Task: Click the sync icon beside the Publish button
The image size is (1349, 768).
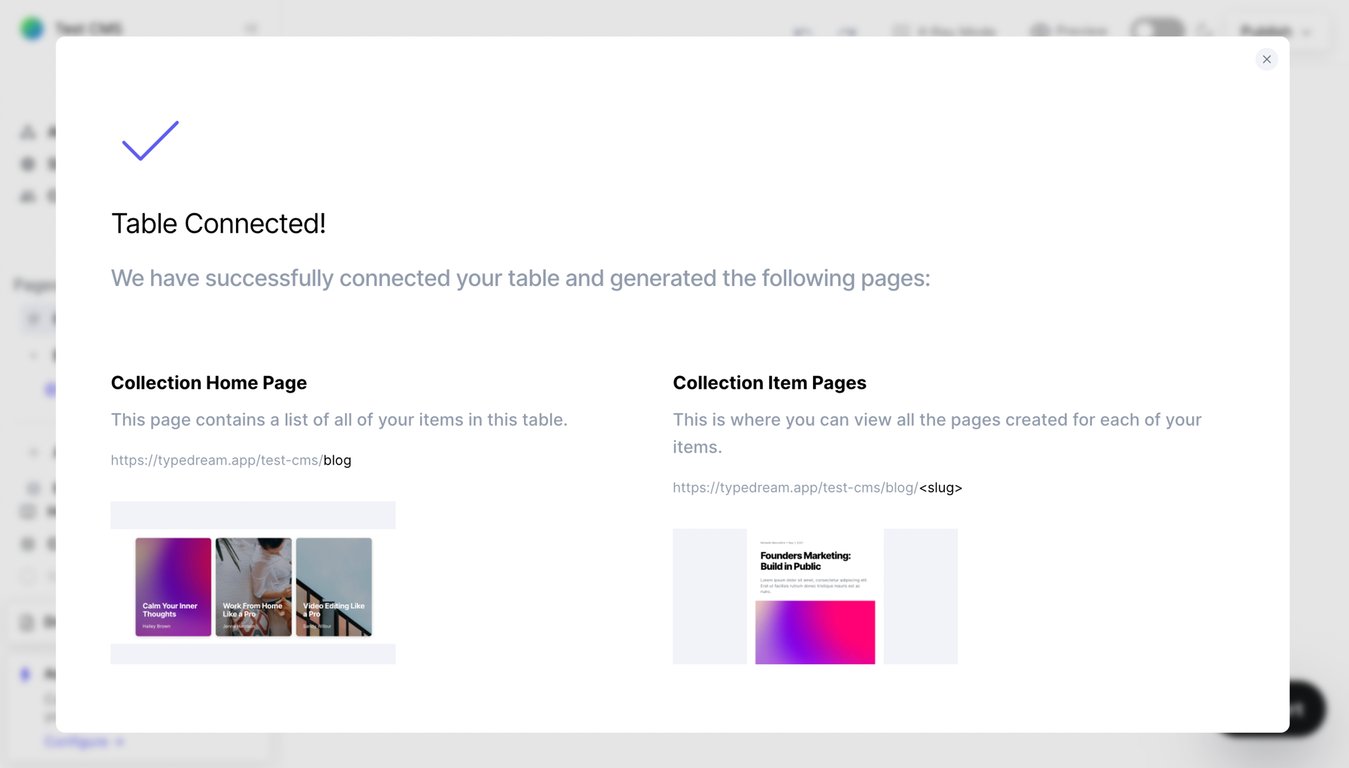Action: coord(1204,31)
